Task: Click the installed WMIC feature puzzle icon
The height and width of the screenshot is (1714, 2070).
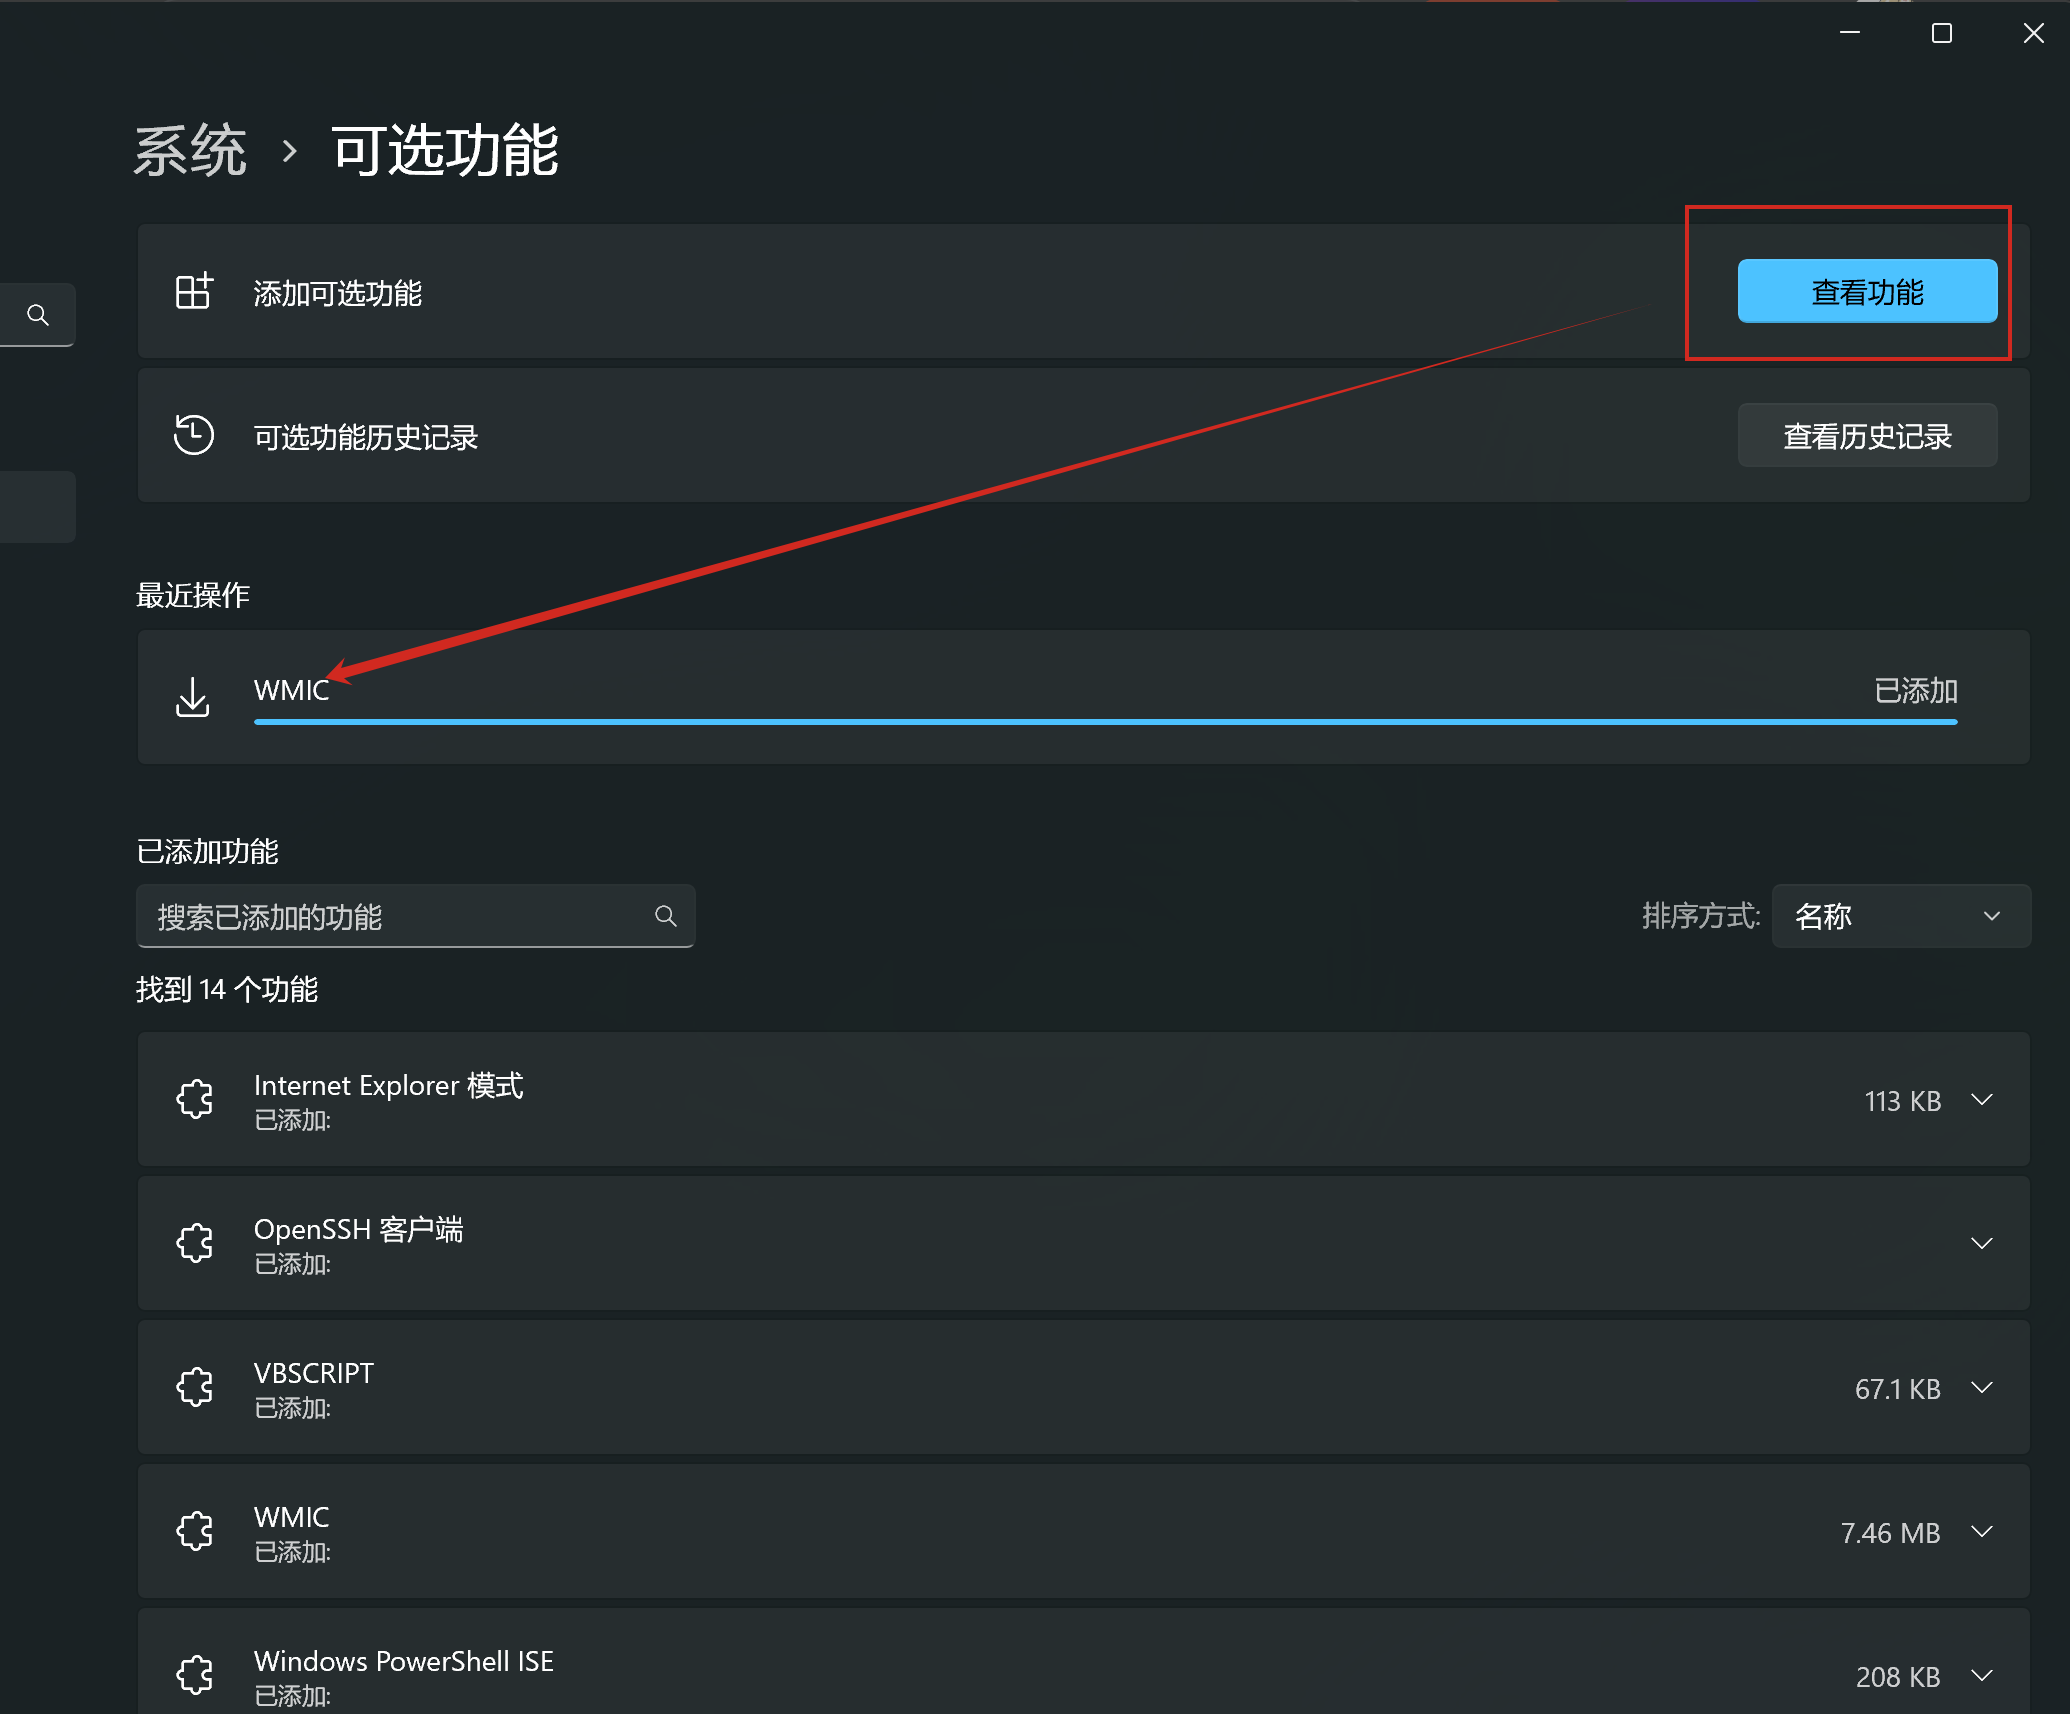Action: tap(195, 1531)
